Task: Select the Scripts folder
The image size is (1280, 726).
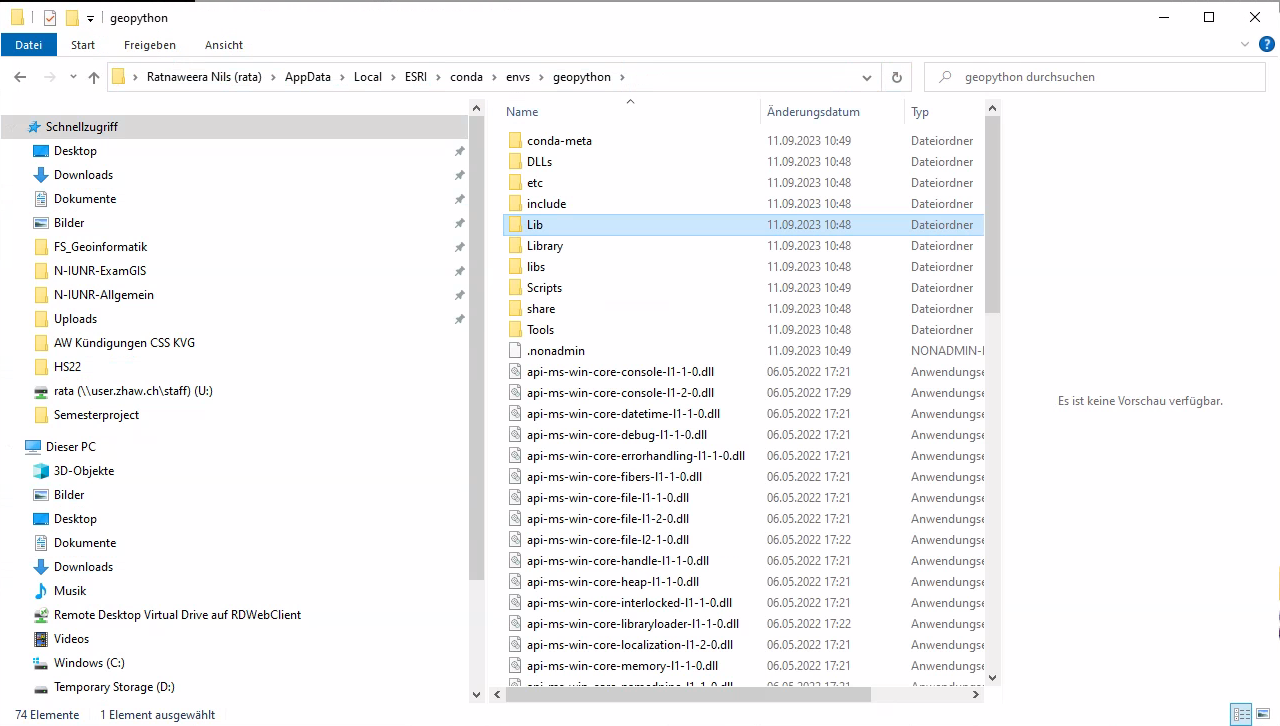Action: (545, 287)
